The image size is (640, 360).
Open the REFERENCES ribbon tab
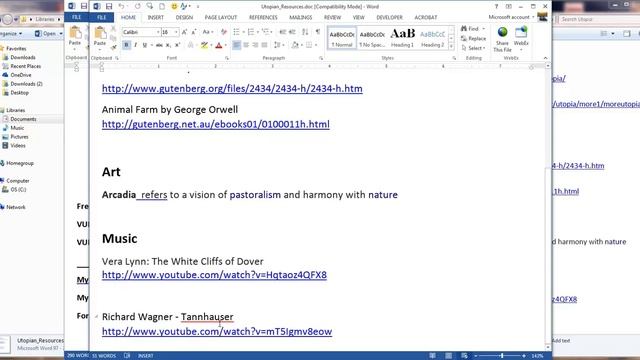click(x=263, y=18)
